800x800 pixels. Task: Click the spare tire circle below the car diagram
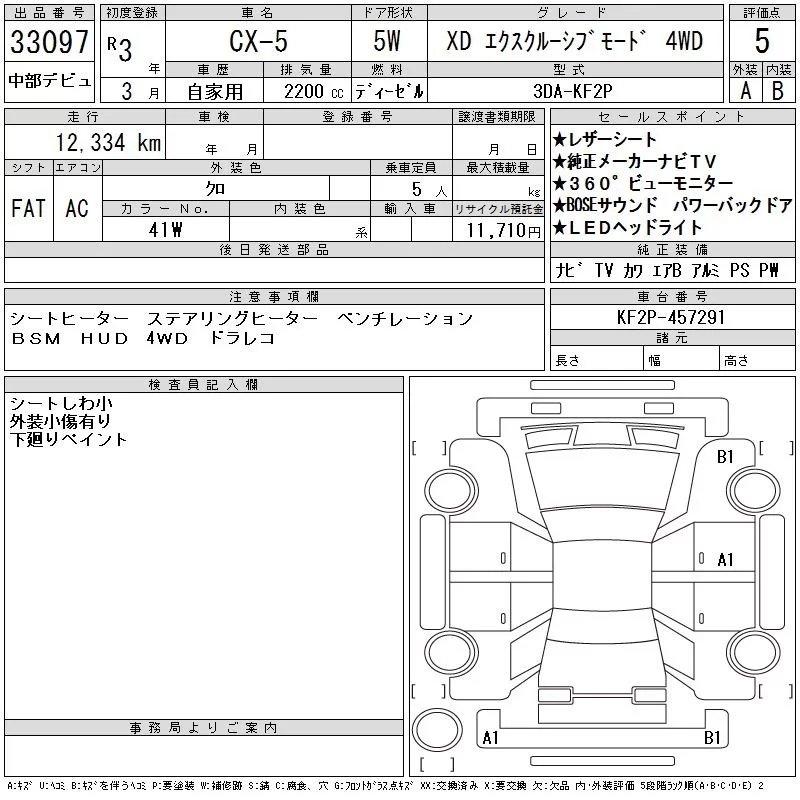(x=437, y=730)
